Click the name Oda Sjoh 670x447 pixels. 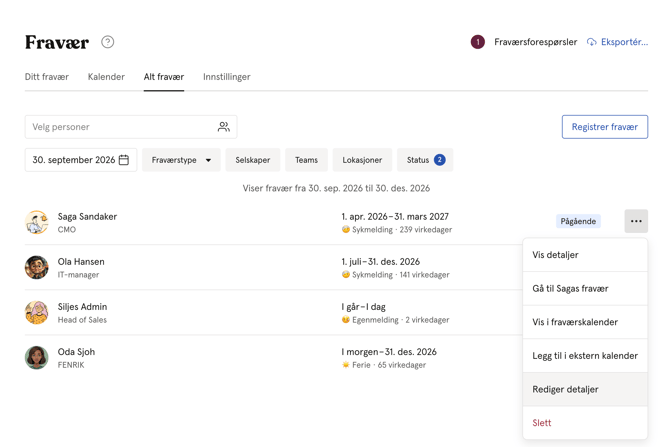click(76, 352)
